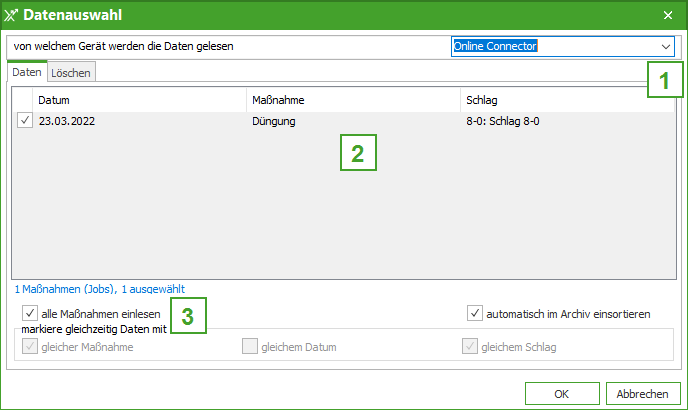Image resolution: width=688 pixels, height=410 pixels.
Task: Switch to the Löschen tab
Action: pyautogui.click(x=71, y=73)
